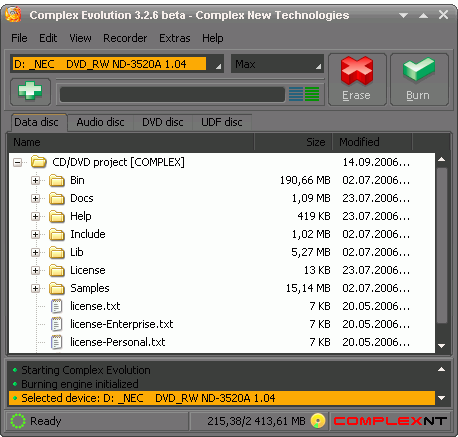The height and width of the screenshot is (437, 458).
Task: Click the CD/DVD project root folder icon
Action: click(39, 162)
